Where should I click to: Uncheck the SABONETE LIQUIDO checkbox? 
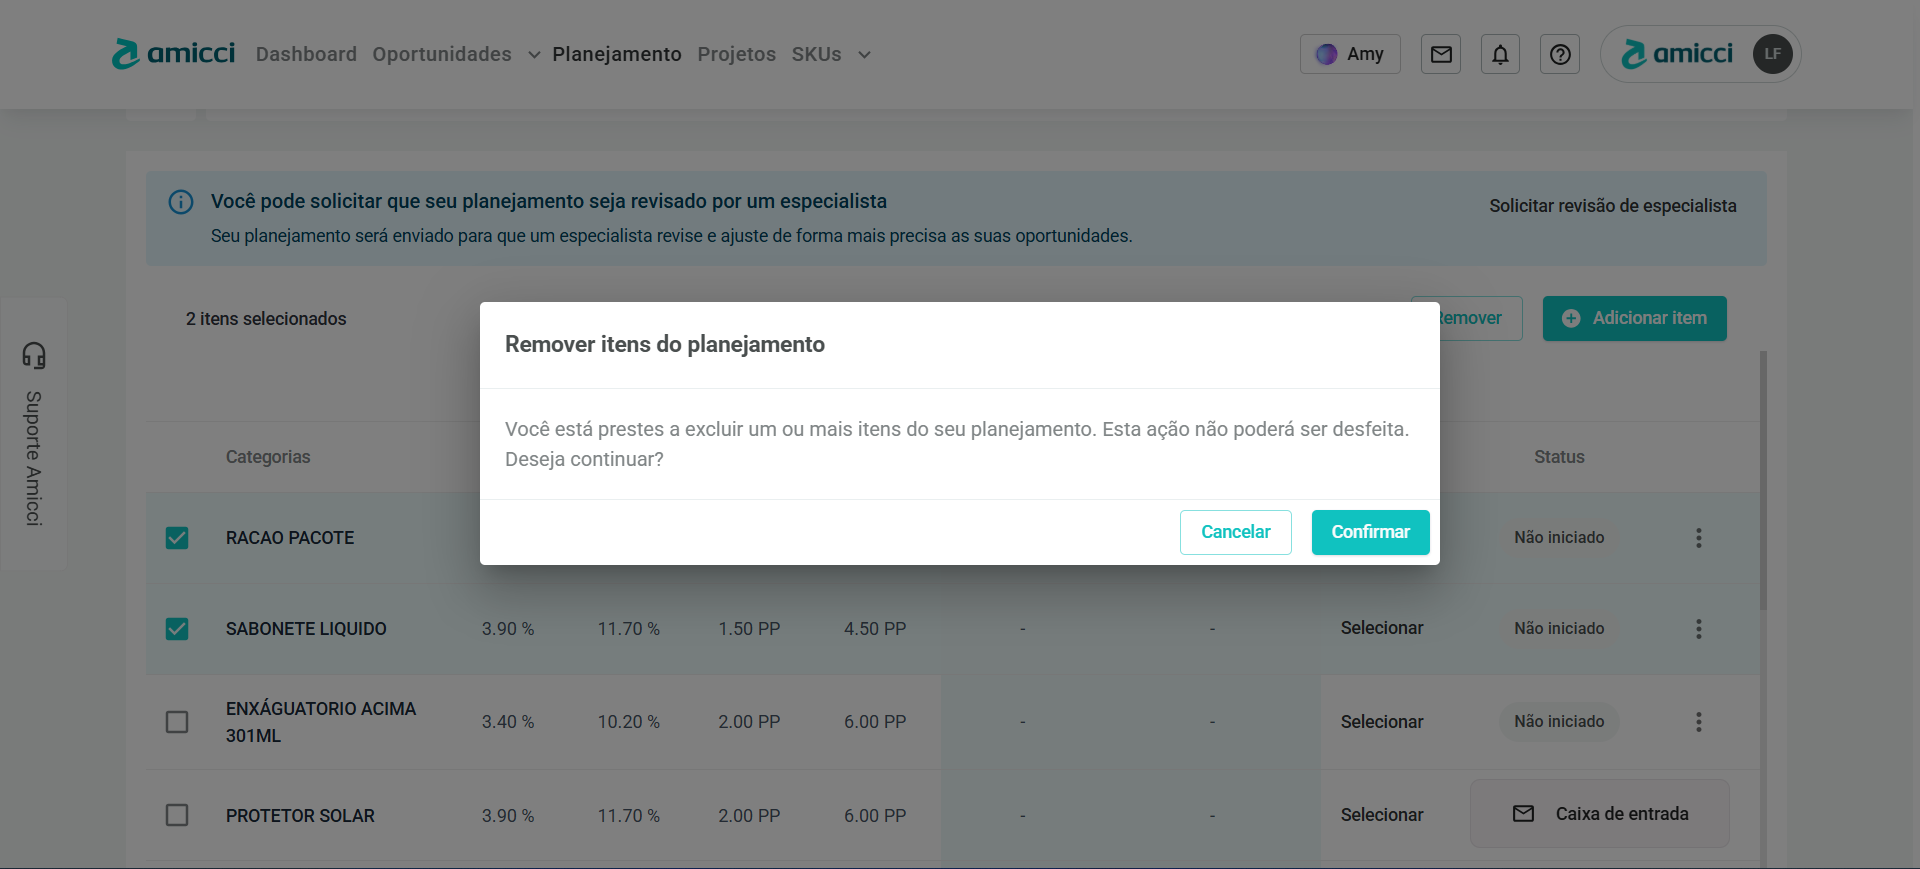pos(177,629)
